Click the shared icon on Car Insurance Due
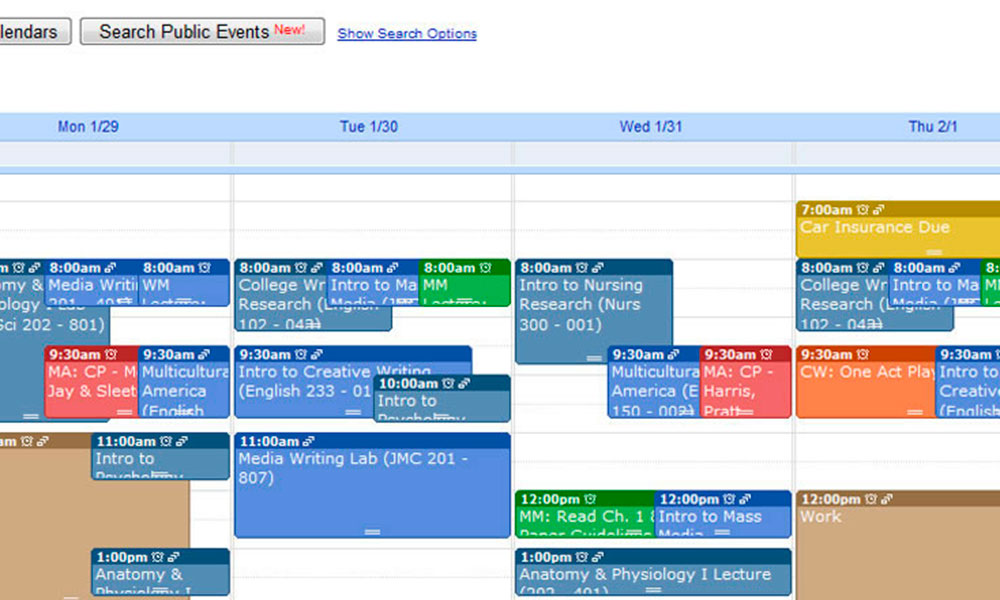The image size is (1000, 600). click(878, 210)
